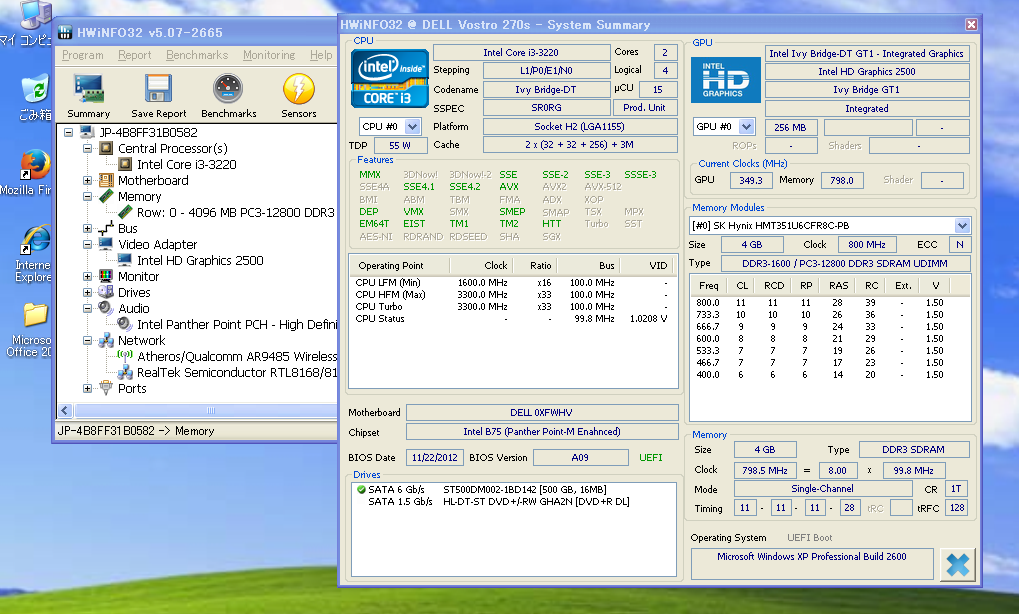The width and height of the screenshot is (1019, 614).
Task: Open the Benchmarks menu
Action: pos(197,55)
